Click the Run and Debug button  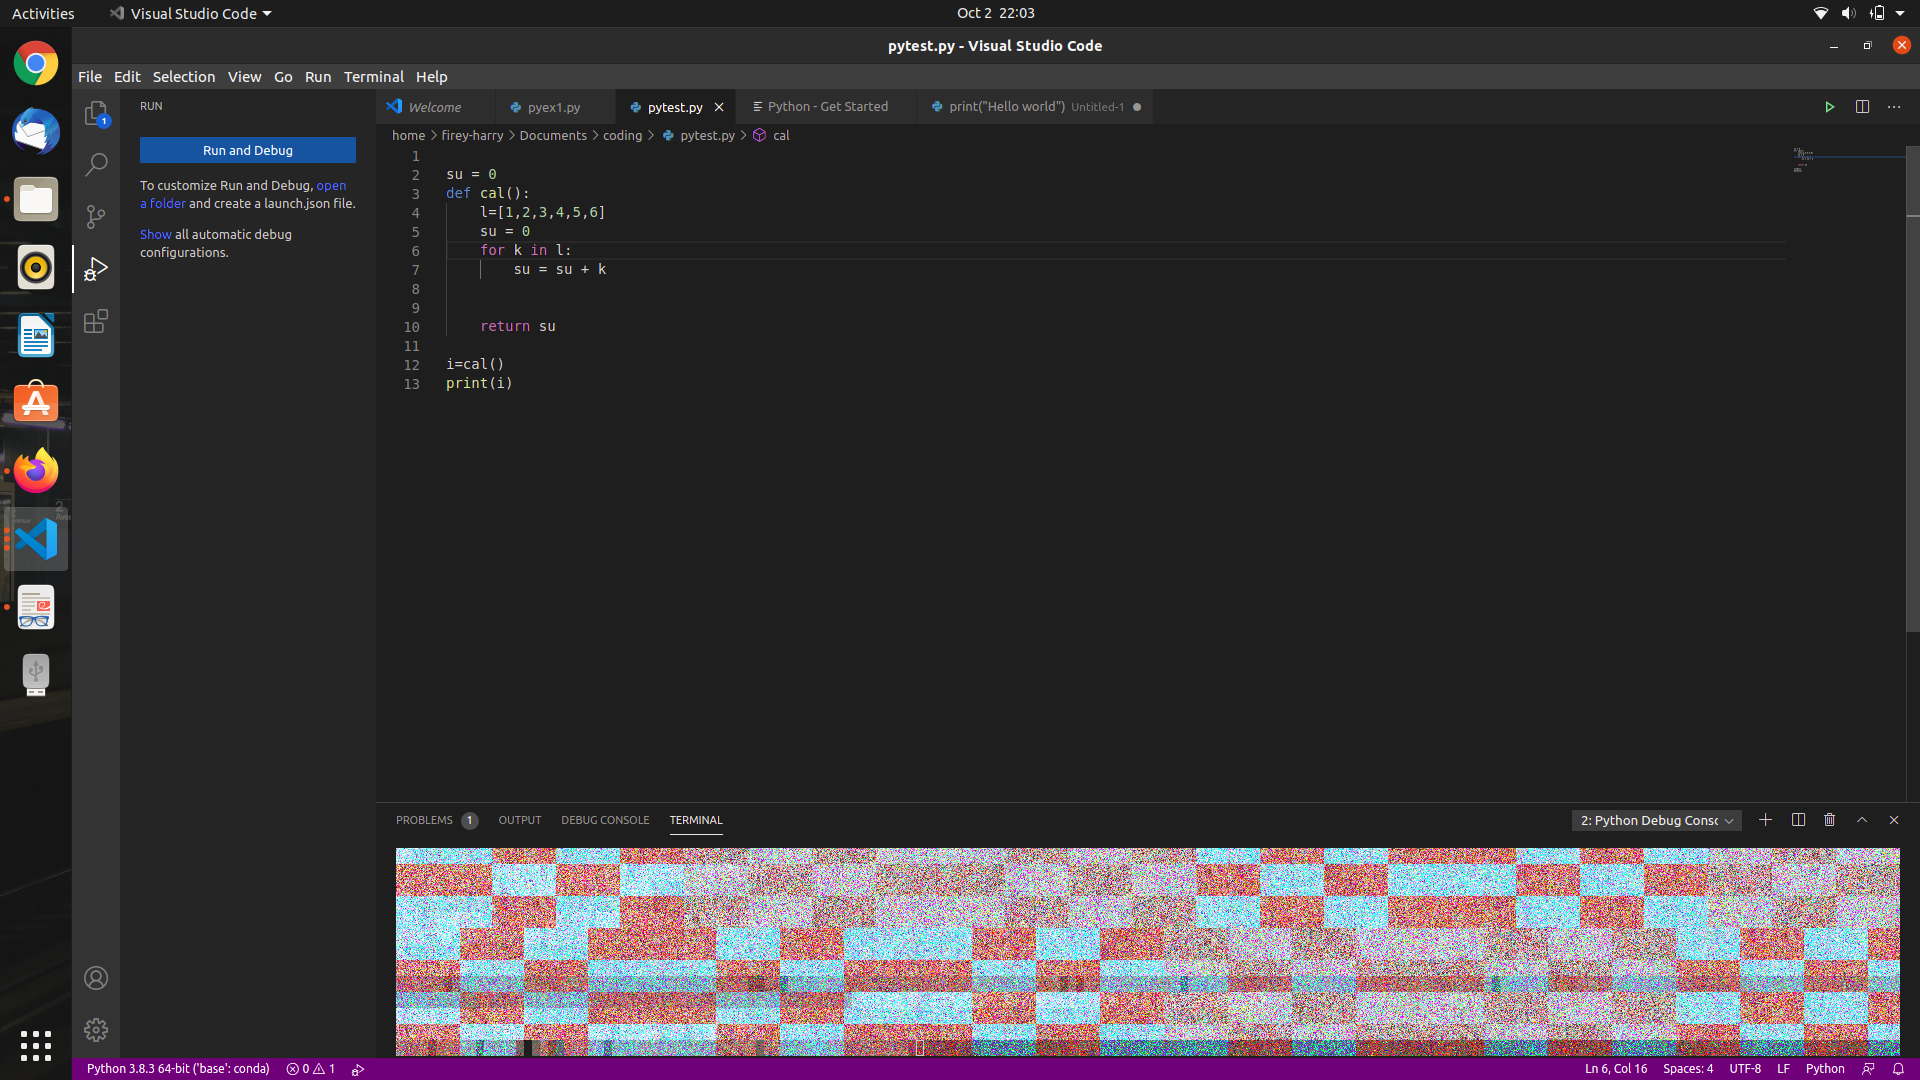(247, 150)
